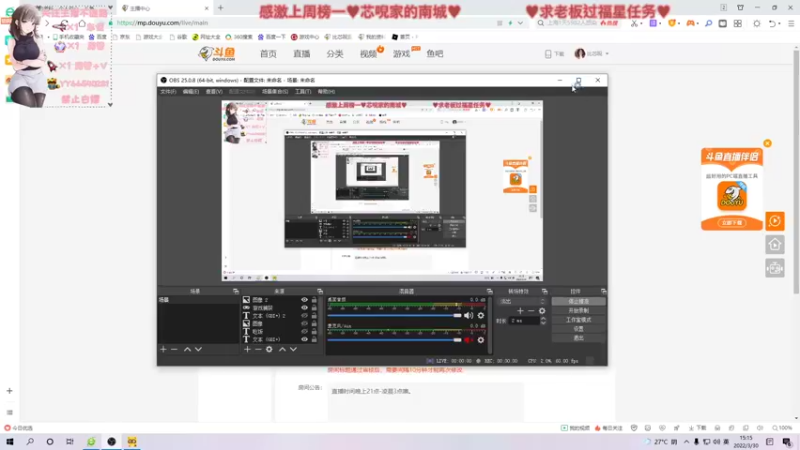Pop out the OBS controls dock
The image size is (800, 450).
coord(604,291)
